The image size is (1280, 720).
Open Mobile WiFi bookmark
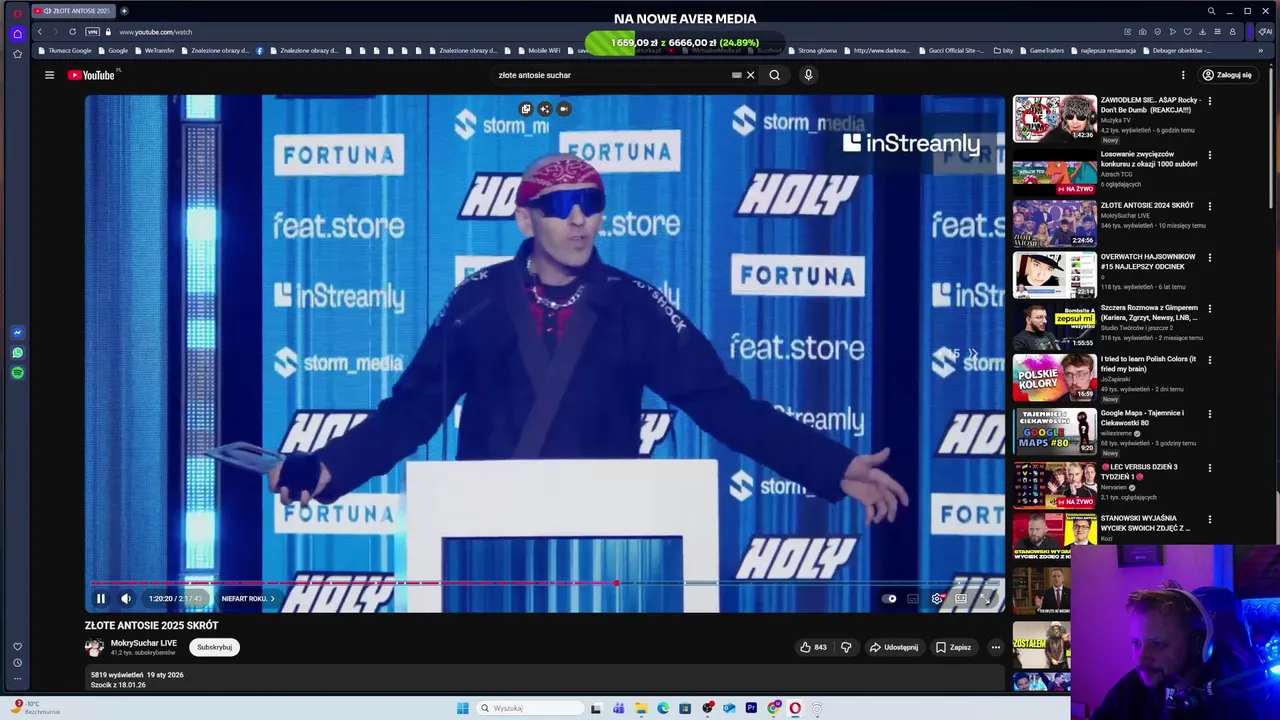[x=539, y=50]
